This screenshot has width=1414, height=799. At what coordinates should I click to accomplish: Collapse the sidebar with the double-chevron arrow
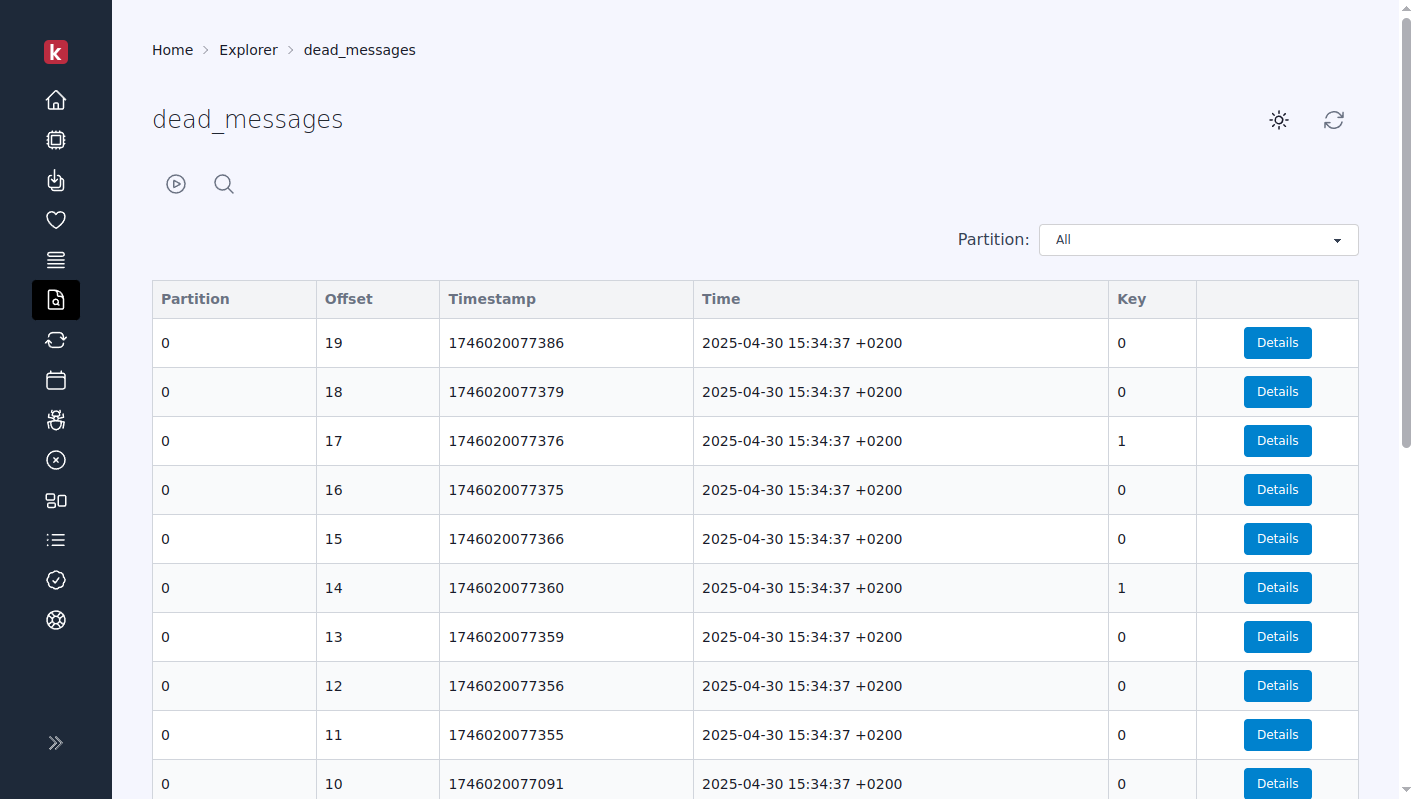point(56,742)
